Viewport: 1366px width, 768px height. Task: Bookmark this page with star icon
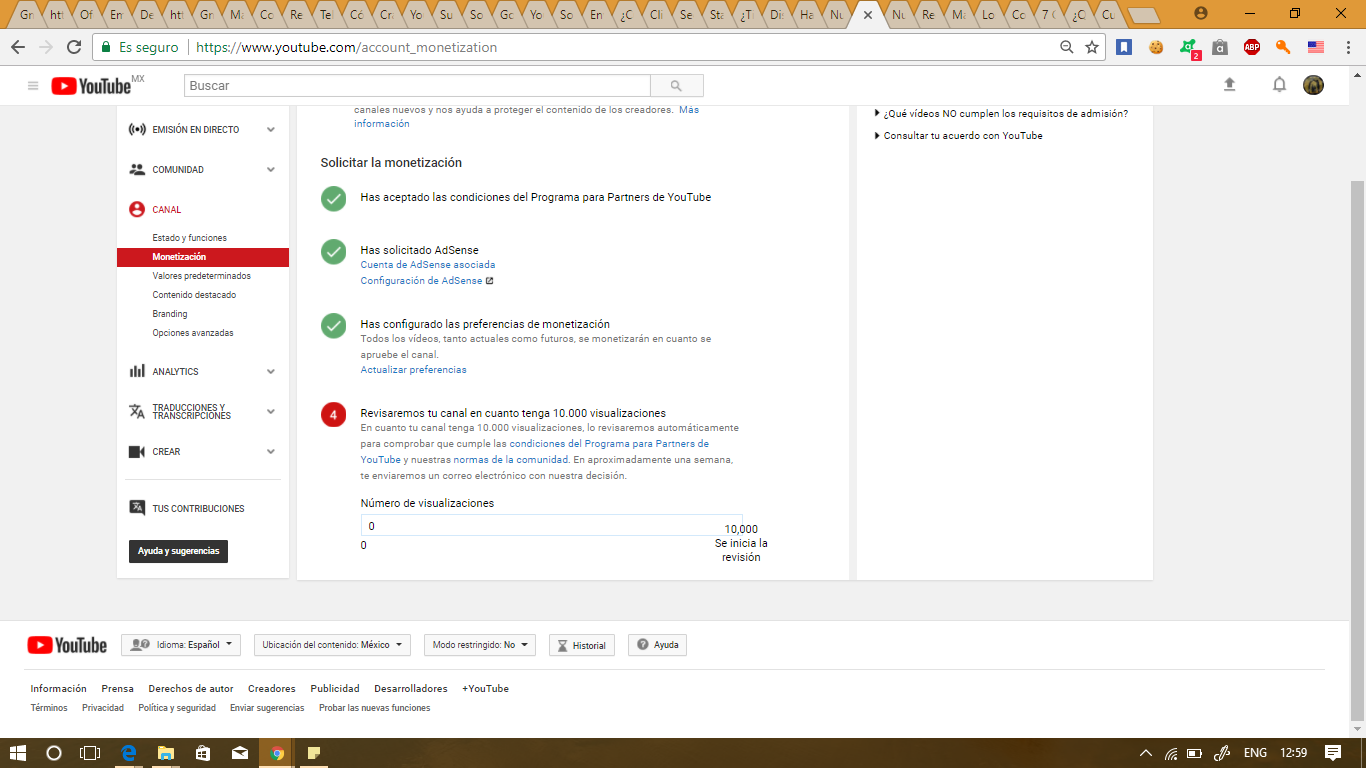[1092, 47]
